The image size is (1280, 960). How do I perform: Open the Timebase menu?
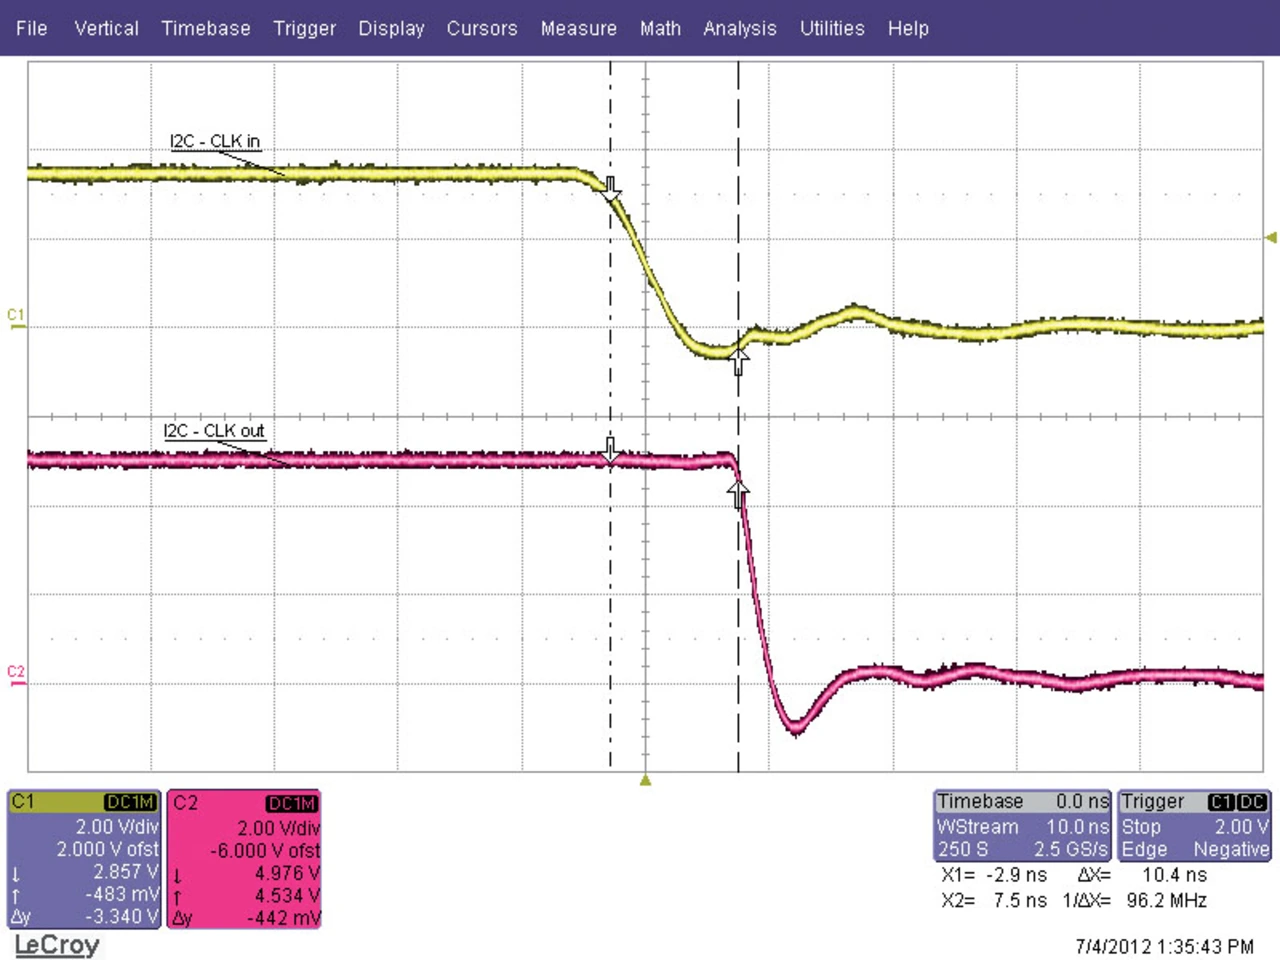(206, 28)
